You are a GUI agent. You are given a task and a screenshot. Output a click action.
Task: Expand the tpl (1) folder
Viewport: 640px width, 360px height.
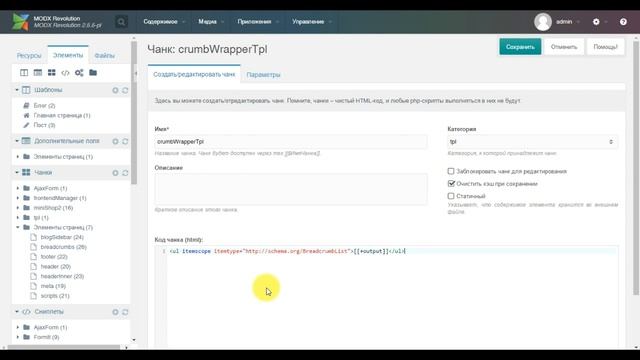18,218
